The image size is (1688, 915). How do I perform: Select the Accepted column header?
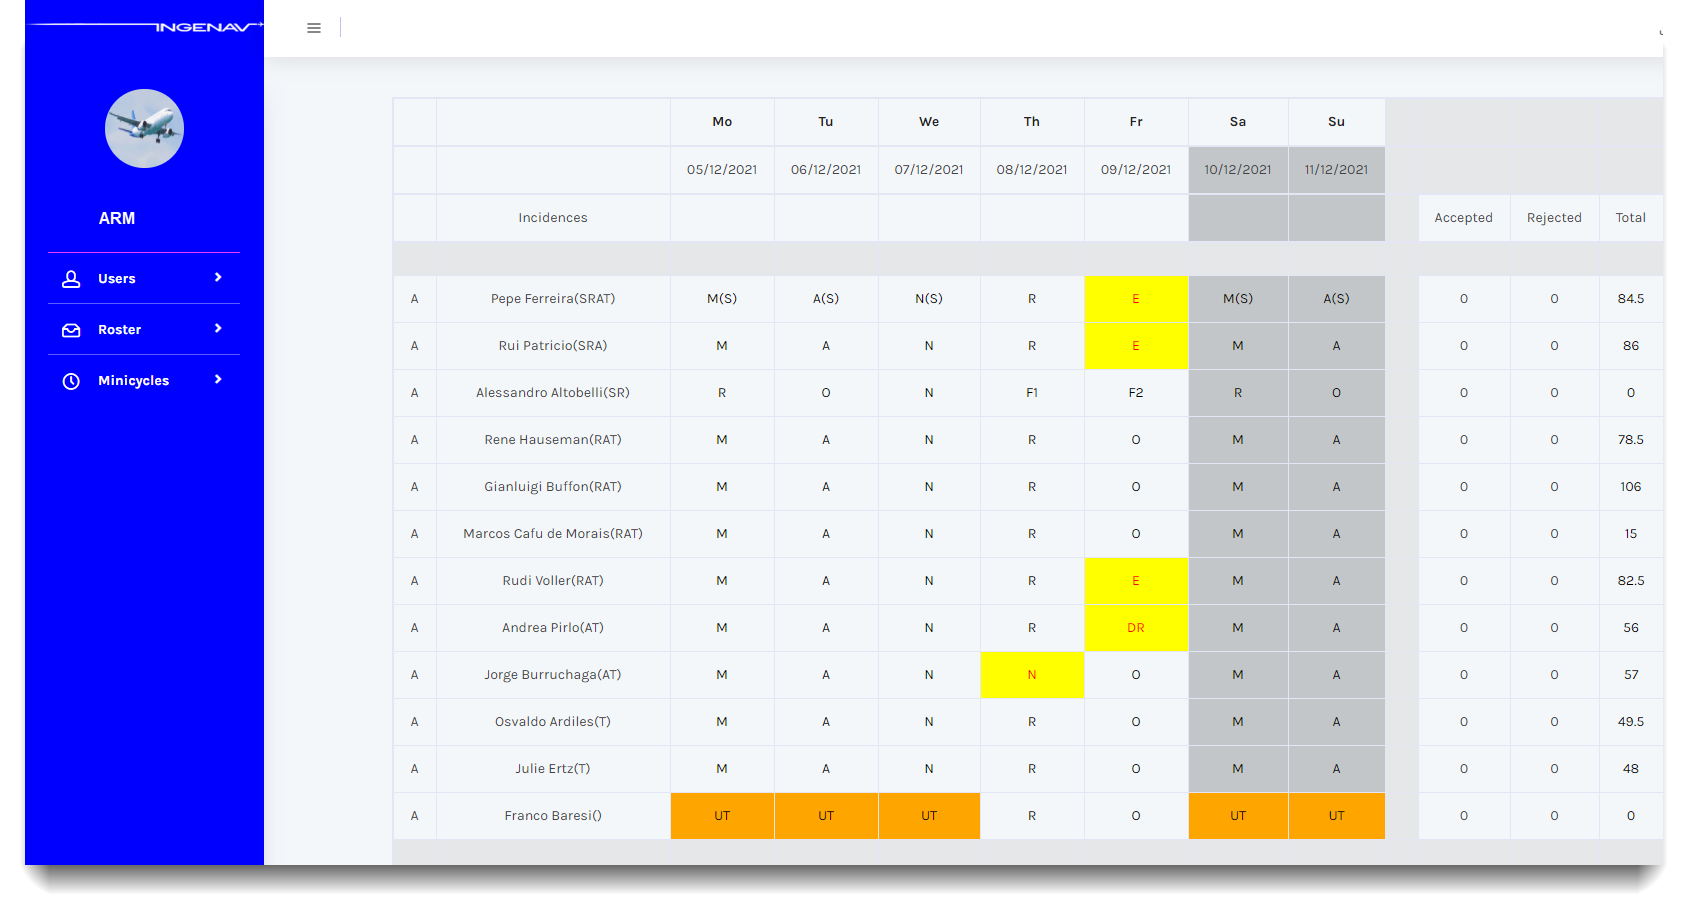1463,217
